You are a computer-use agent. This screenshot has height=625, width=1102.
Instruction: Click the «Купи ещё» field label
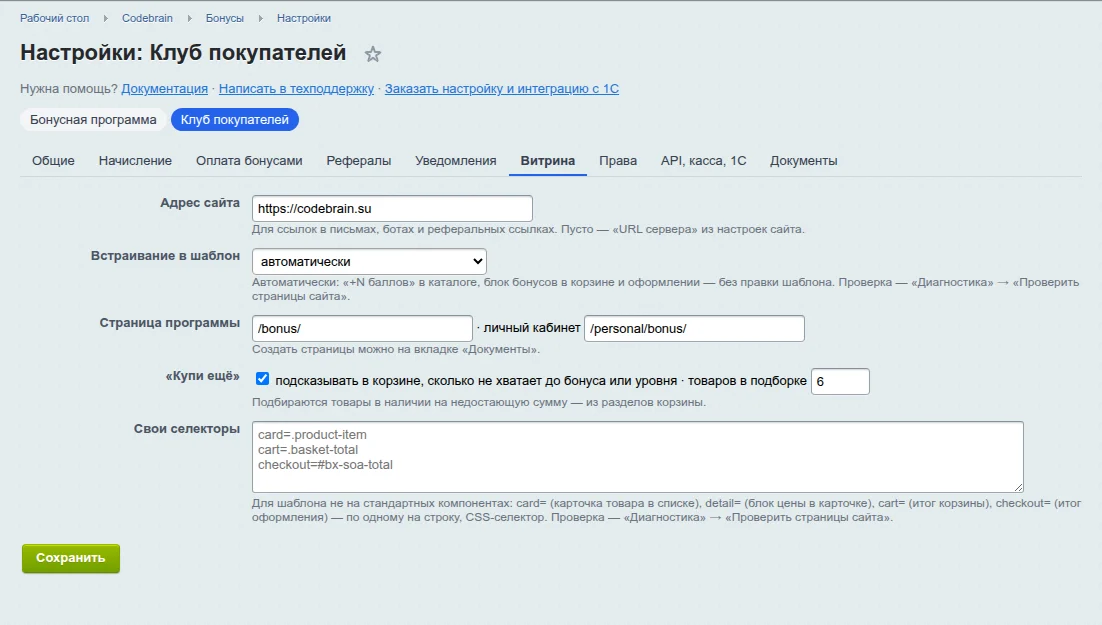[x=202, y=376]
